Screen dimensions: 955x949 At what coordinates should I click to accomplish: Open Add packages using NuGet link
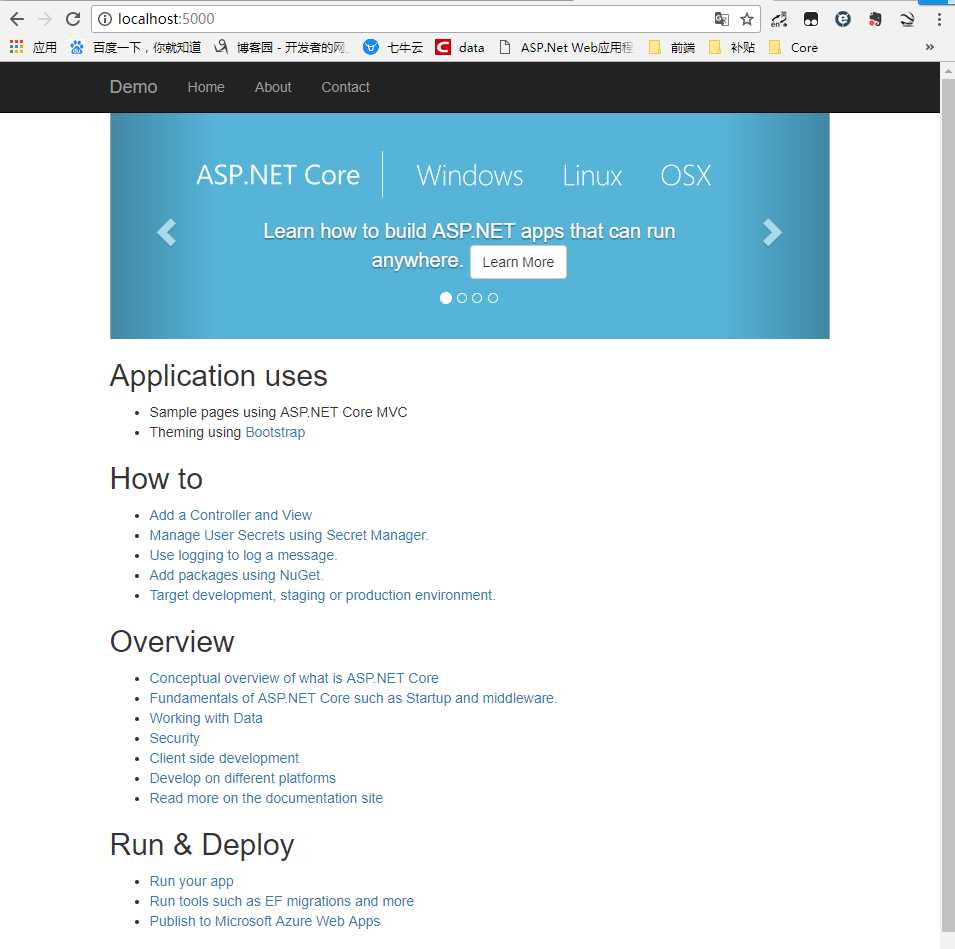pos(236,576)
